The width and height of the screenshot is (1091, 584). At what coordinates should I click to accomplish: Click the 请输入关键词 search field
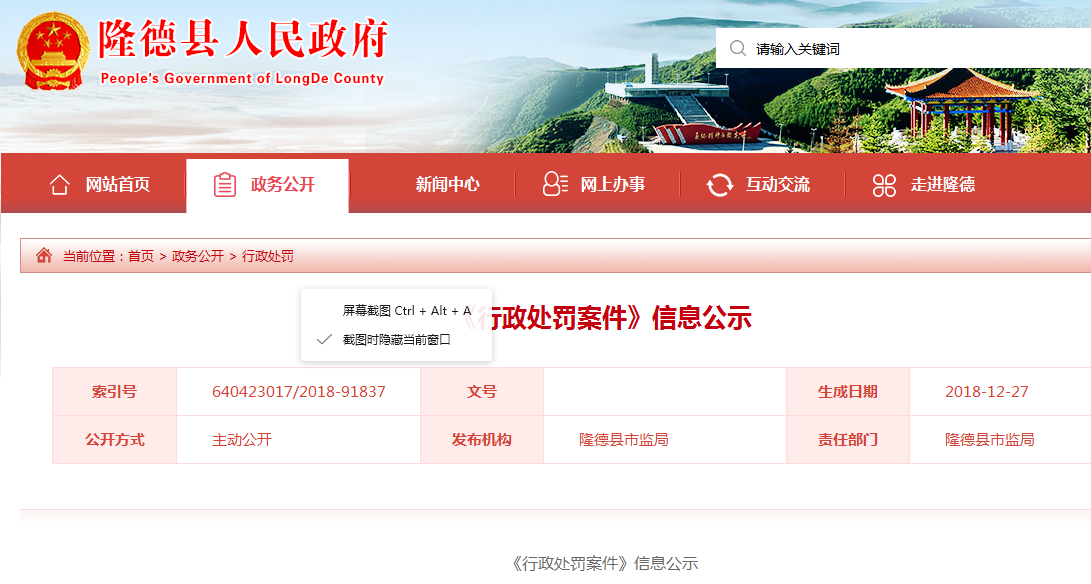903,49
